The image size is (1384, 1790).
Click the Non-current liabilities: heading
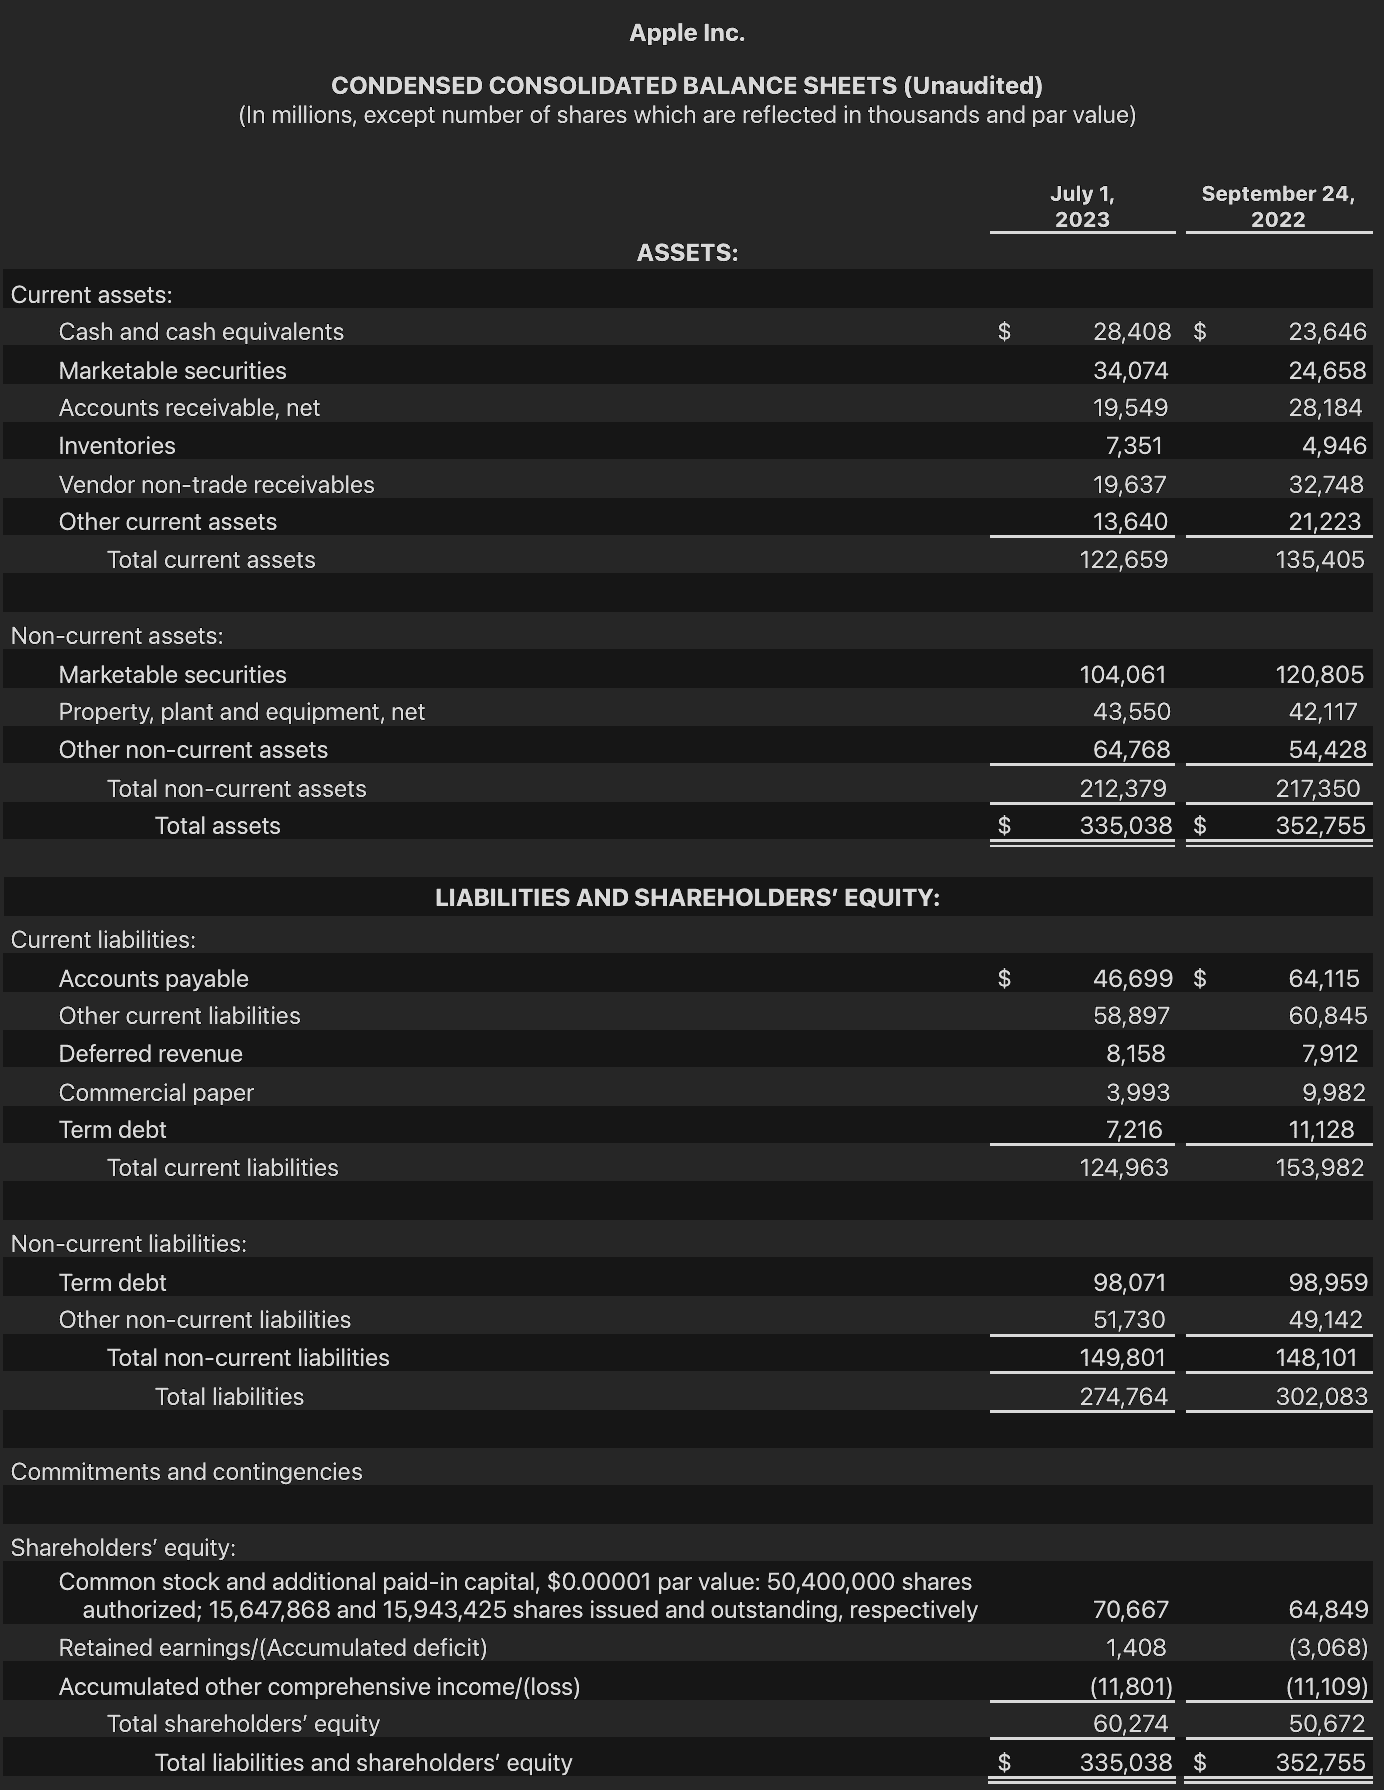click(x=128, y=1244)
